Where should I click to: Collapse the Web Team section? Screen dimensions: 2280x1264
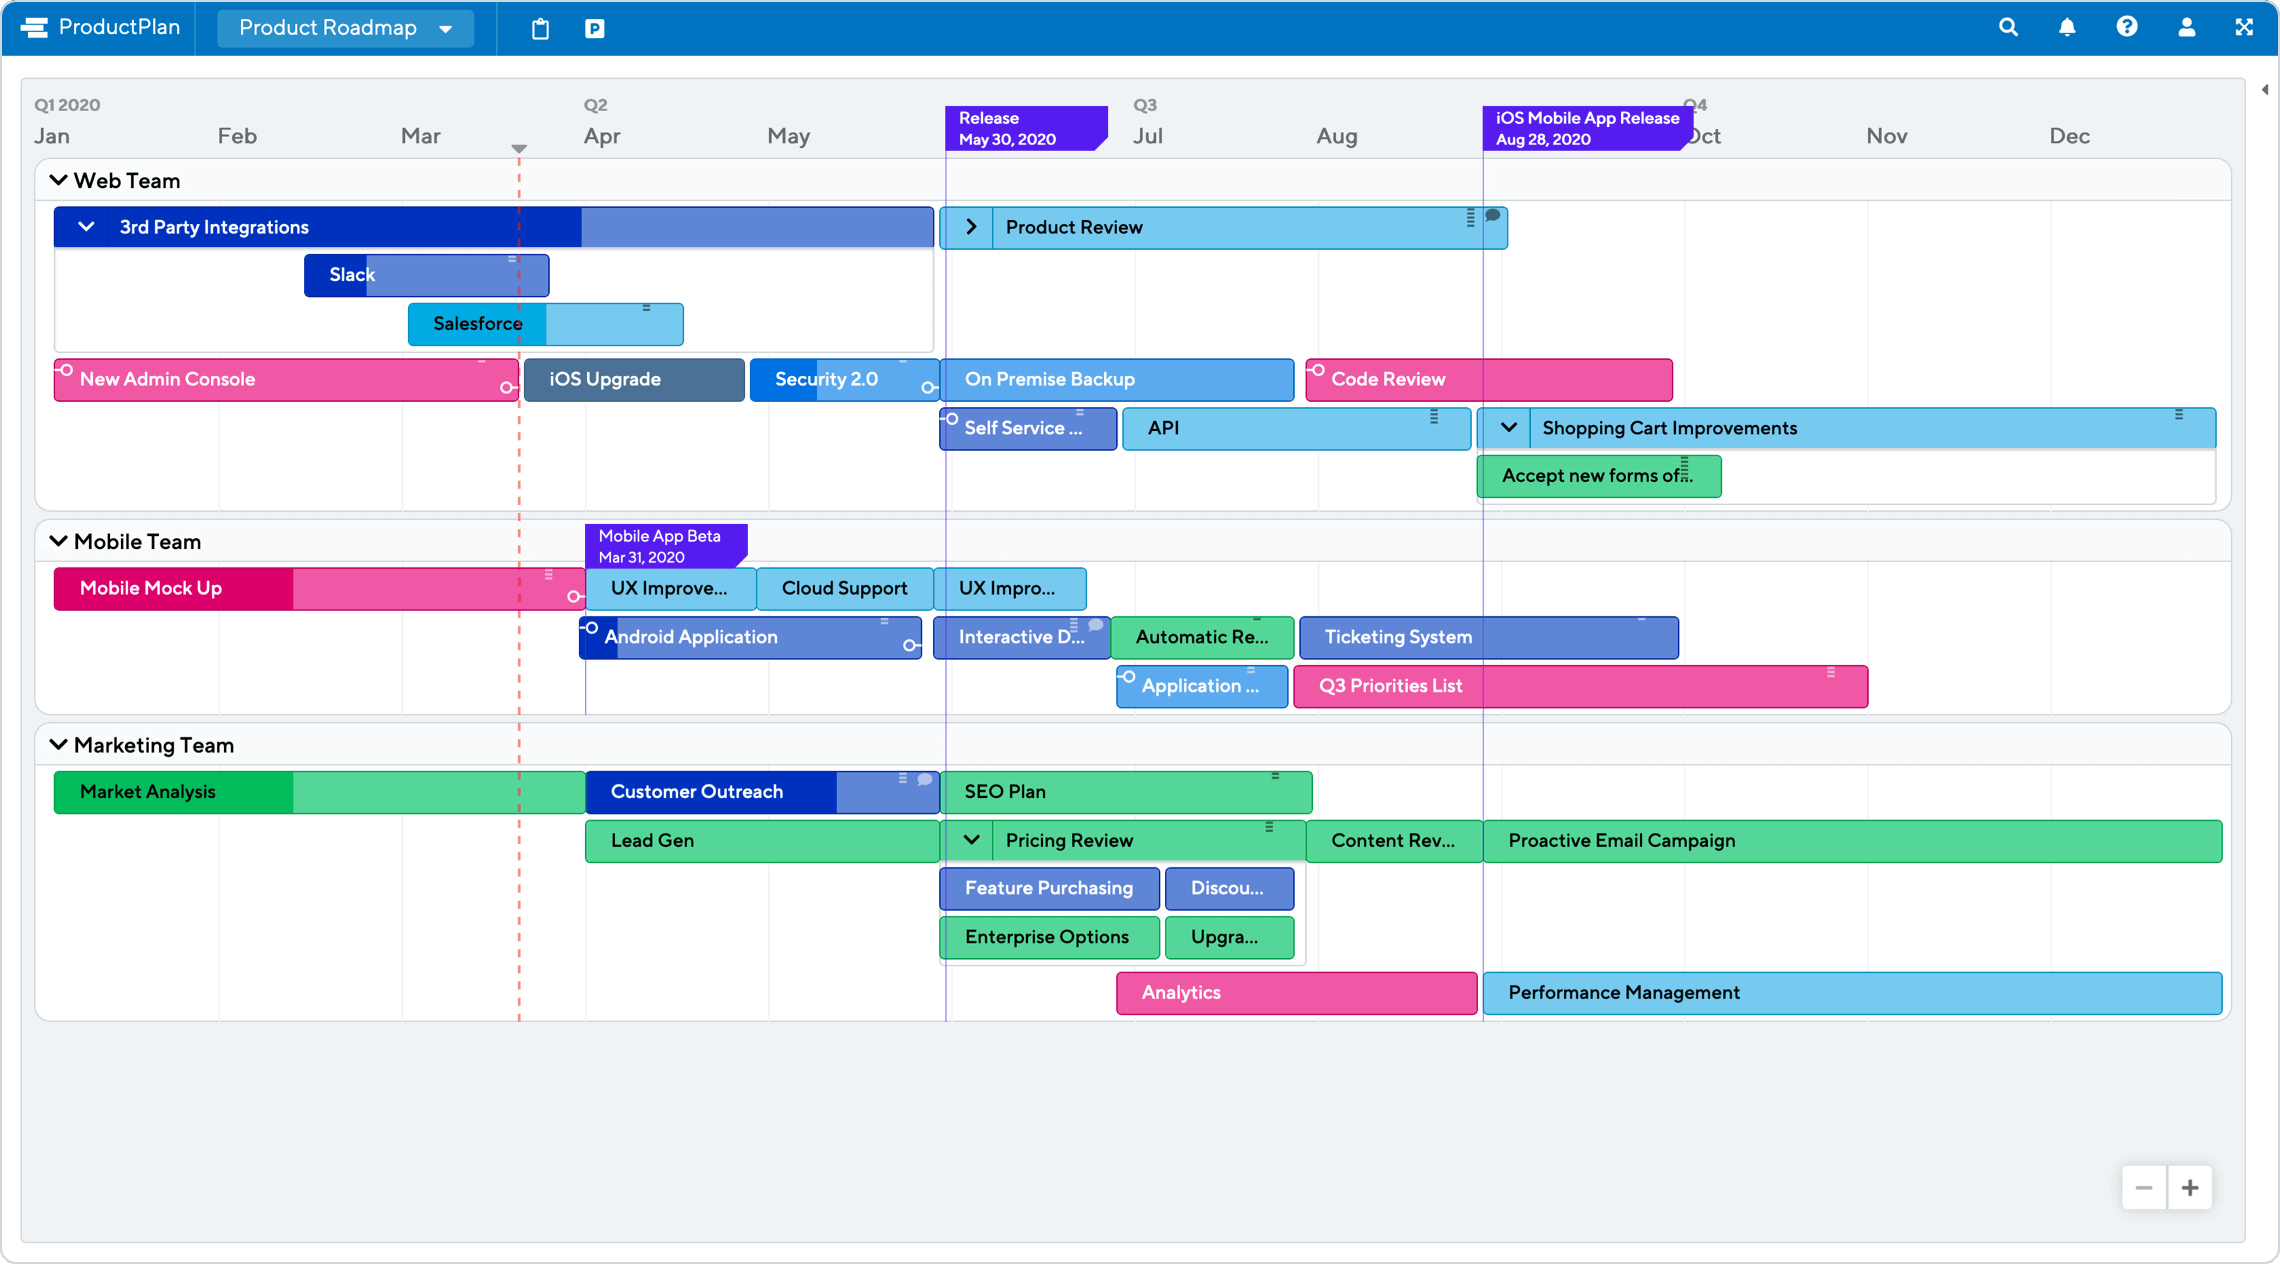point(58,181)
